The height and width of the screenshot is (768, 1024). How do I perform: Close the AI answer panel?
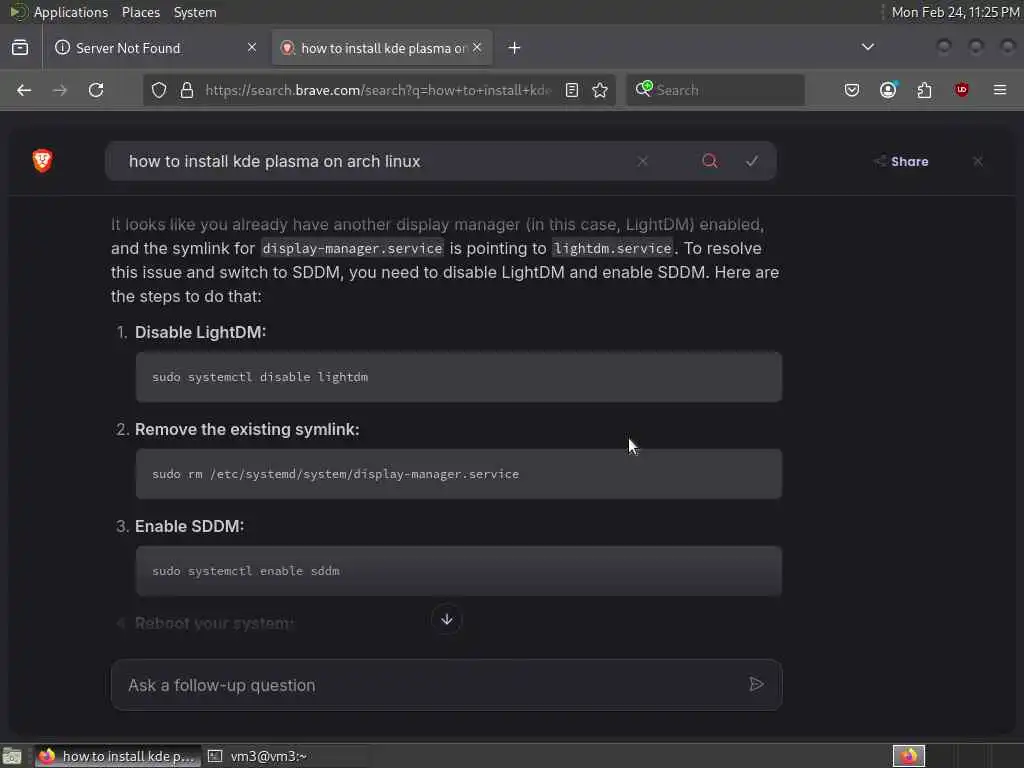978,161
